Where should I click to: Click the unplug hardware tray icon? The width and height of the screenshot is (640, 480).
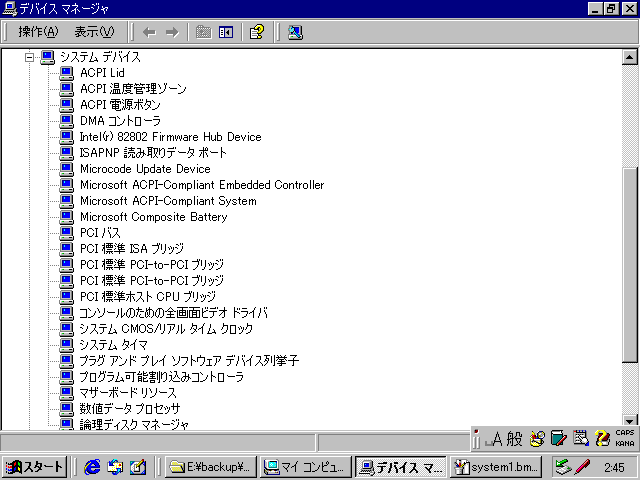tap(563, 467)
